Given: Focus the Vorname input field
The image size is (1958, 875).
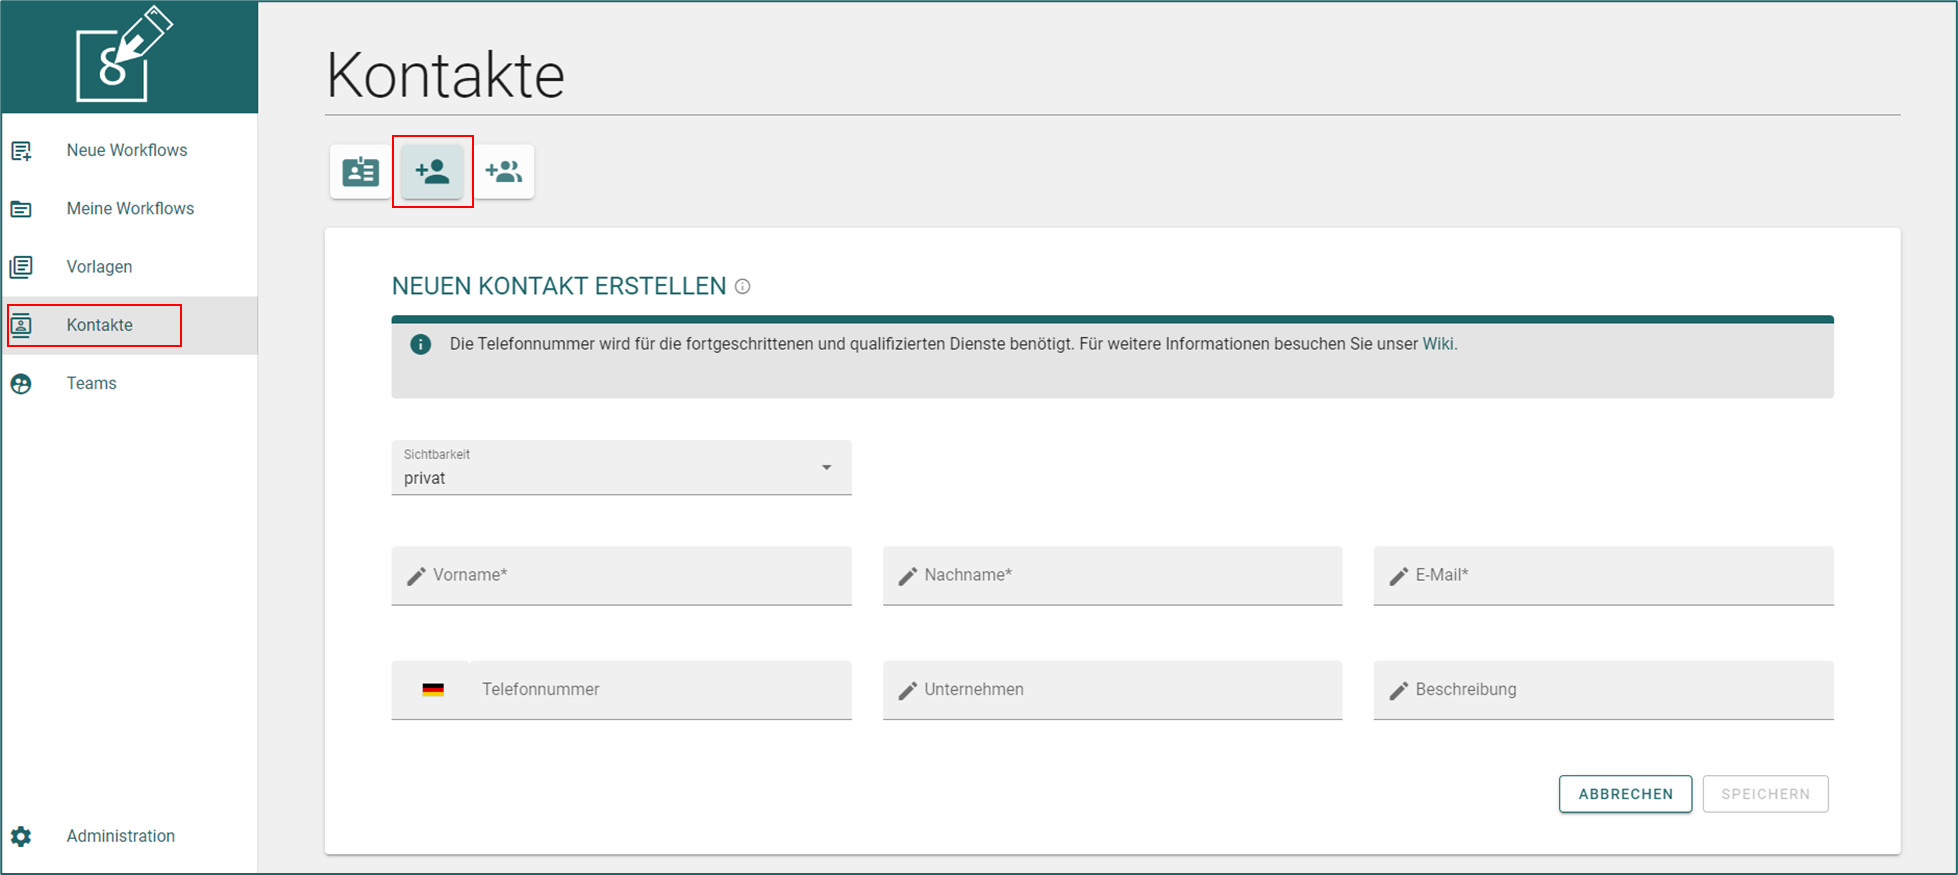Looking at the screenshot, I should pyautogui.click(x=621, y=576).
